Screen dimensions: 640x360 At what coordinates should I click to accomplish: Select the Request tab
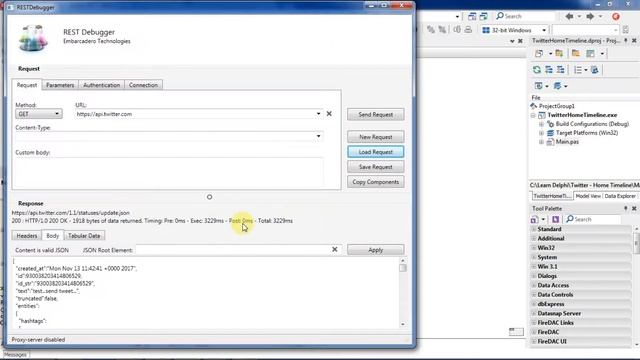[x=27, y=85]
